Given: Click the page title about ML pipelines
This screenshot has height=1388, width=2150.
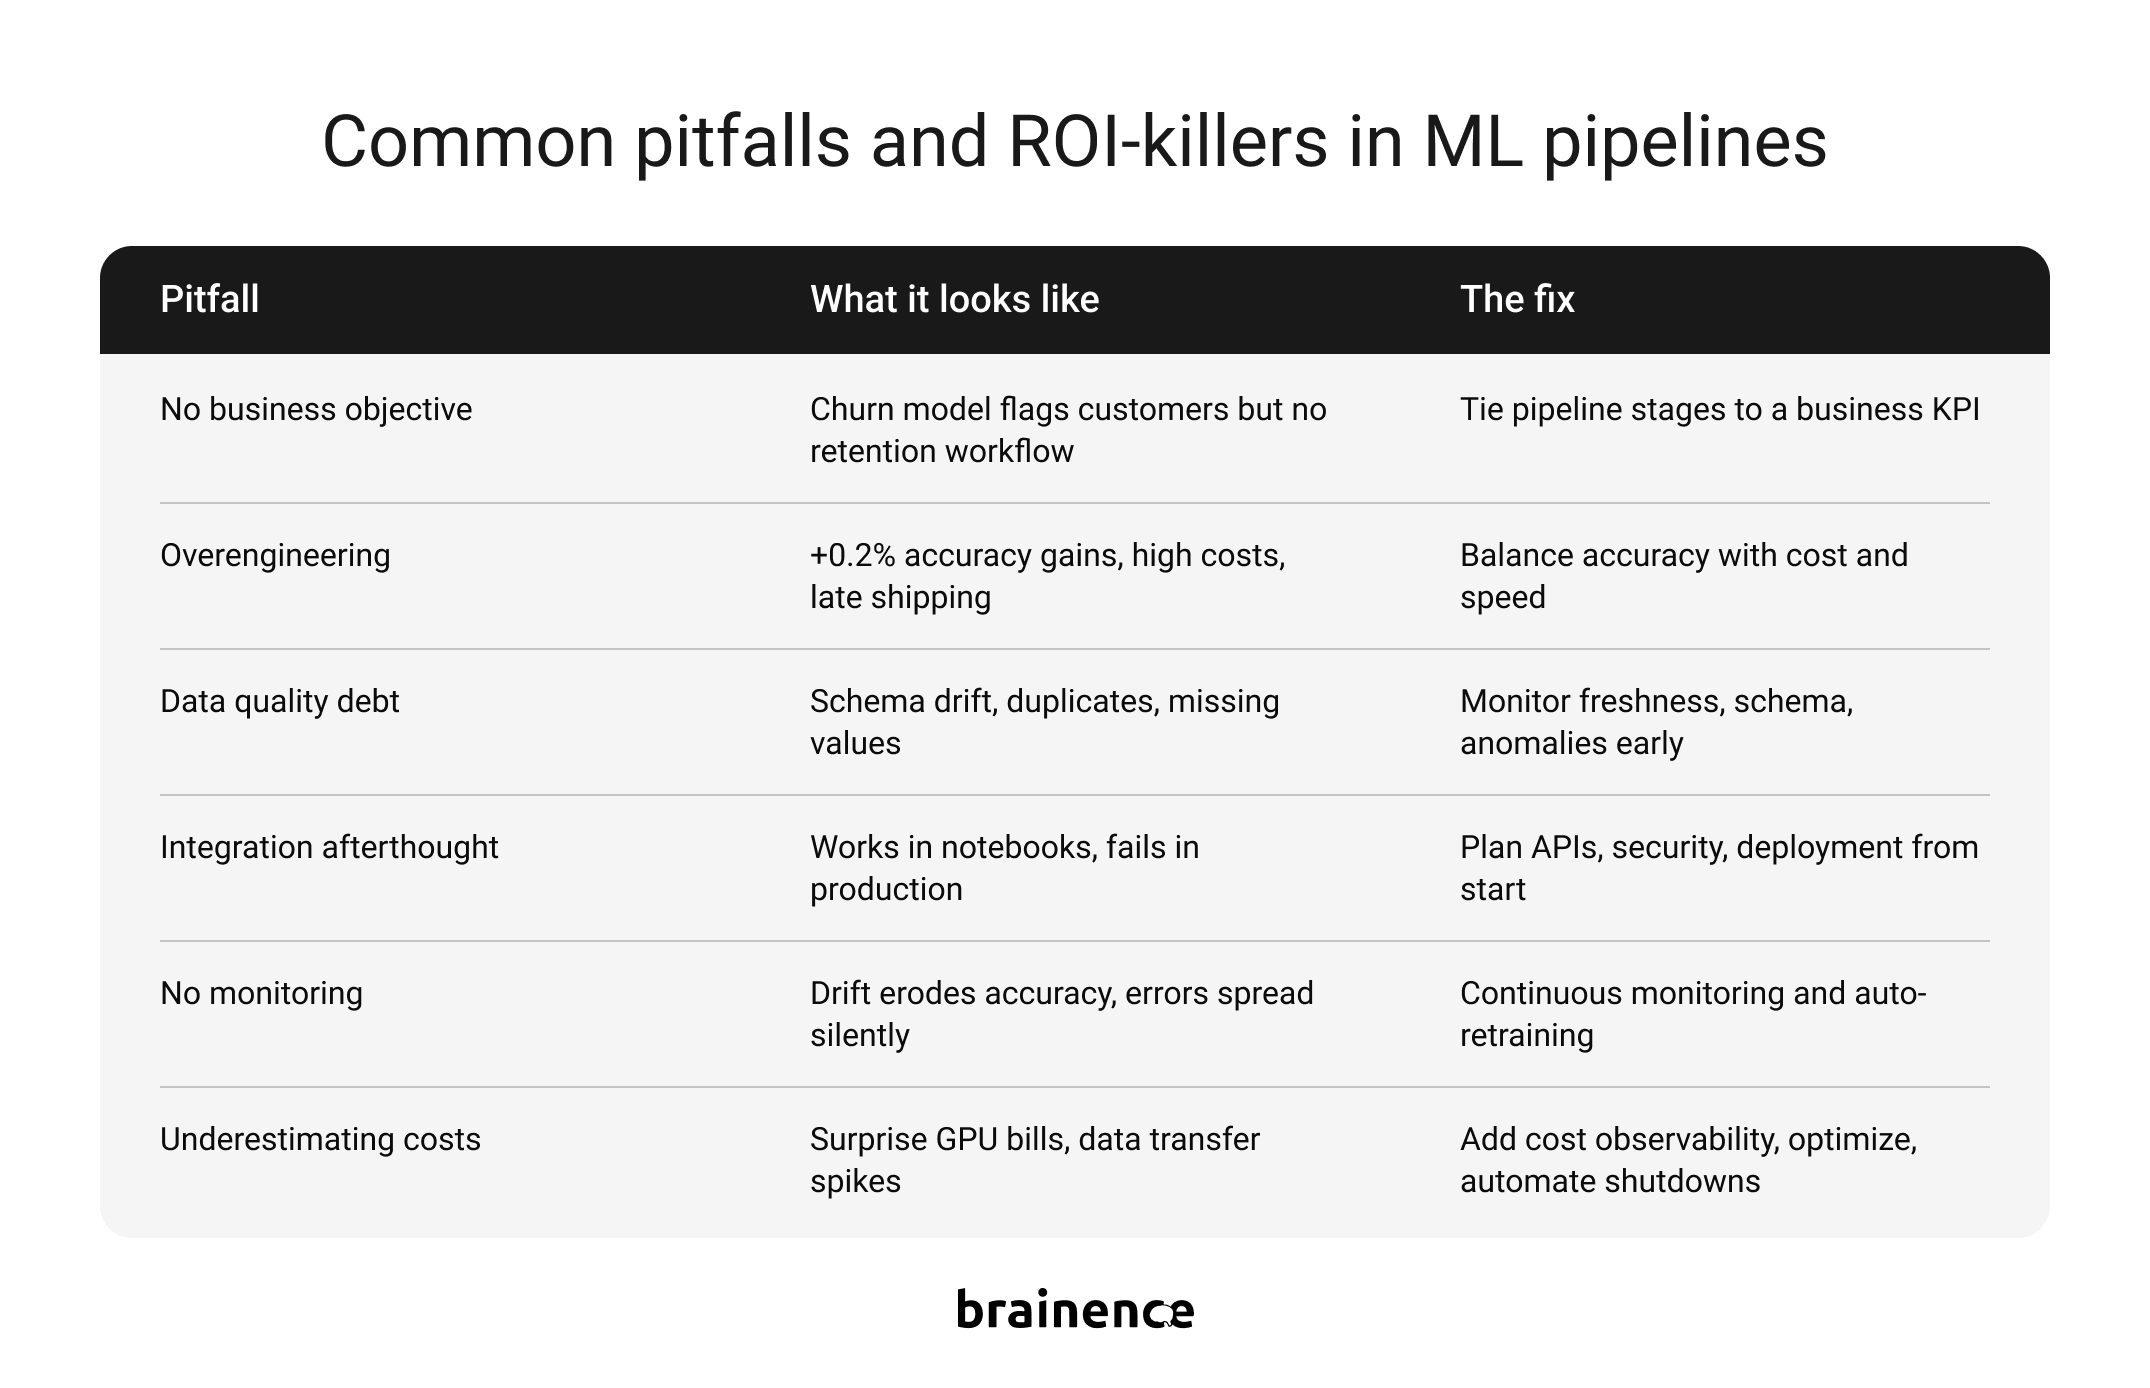Looking at the screenshot, I should click(1074, 141).
